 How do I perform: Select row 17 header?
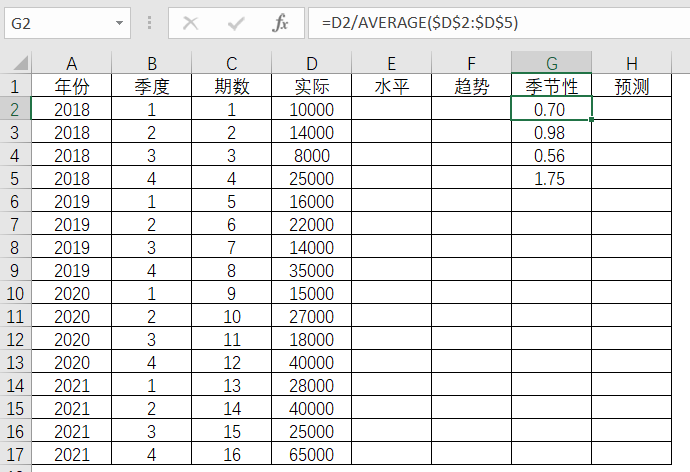click(x=15, y=454)
